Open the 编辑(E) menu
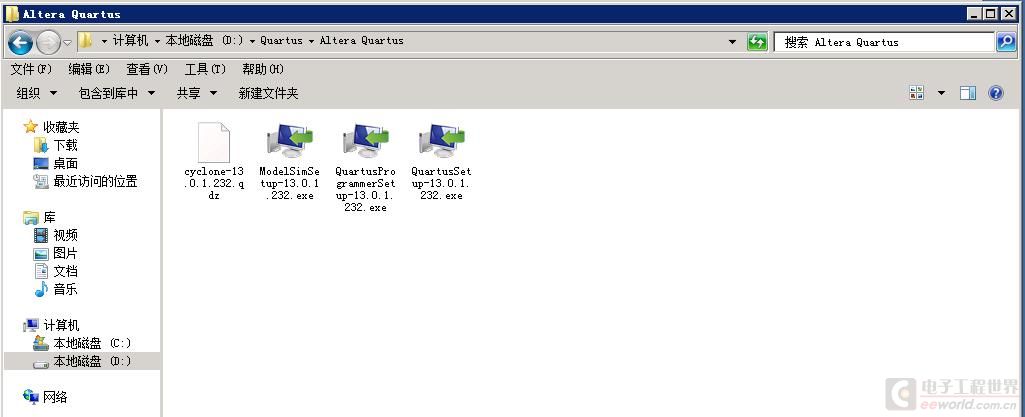Image resolution: width=1025 pixels, height=417 pixels. pos(89,69)
